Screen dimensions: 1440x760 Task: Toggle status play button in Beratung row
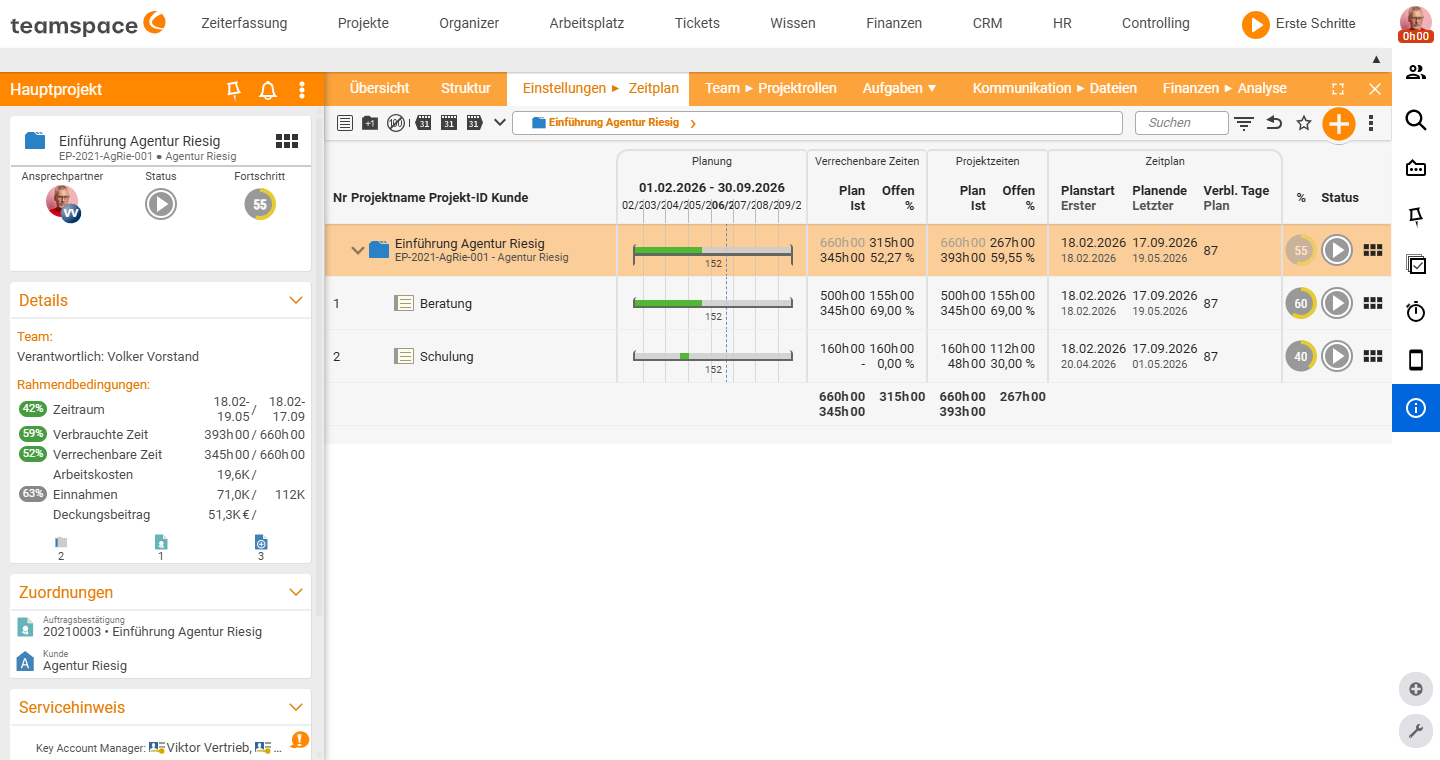(1337, 303)
